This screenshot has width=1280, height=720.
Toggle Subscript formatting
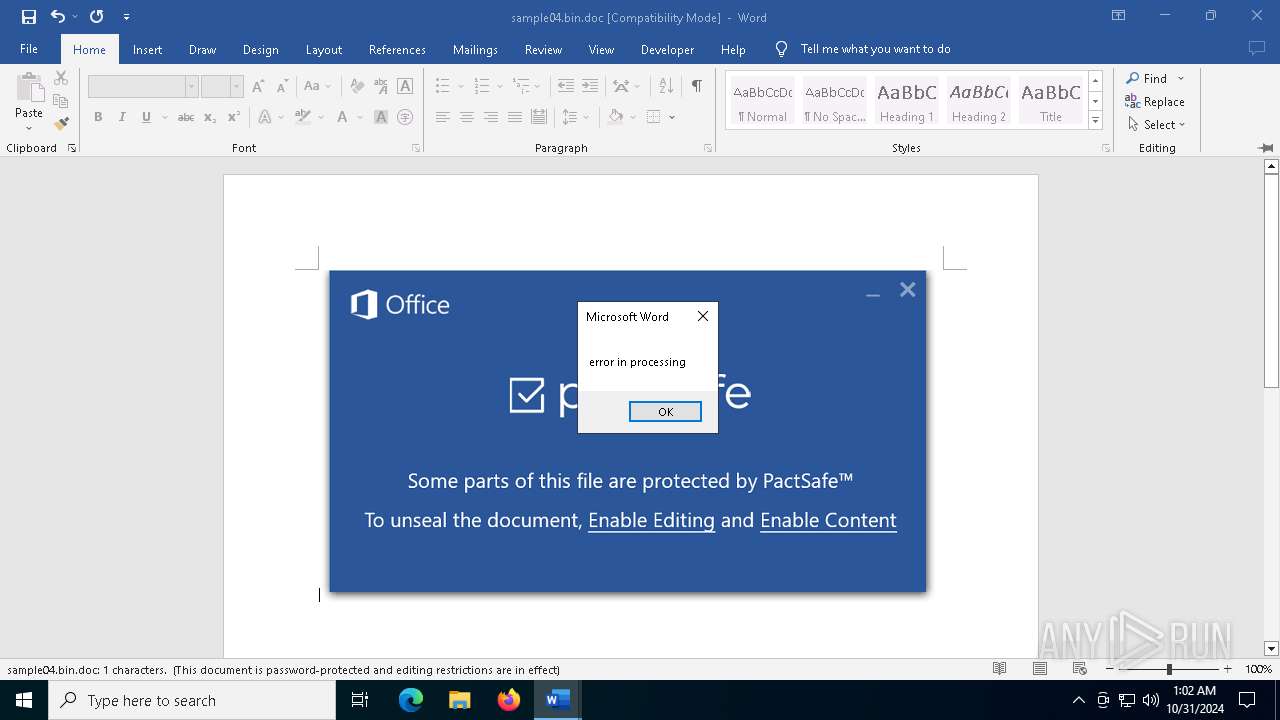[x=210, y=117]
